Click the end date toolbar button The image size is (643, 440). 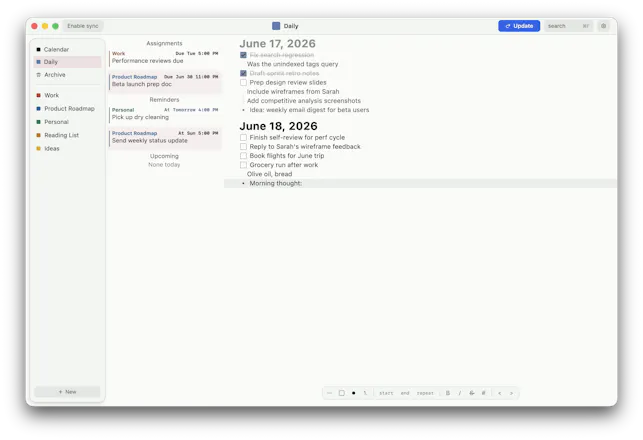(405, 393)
